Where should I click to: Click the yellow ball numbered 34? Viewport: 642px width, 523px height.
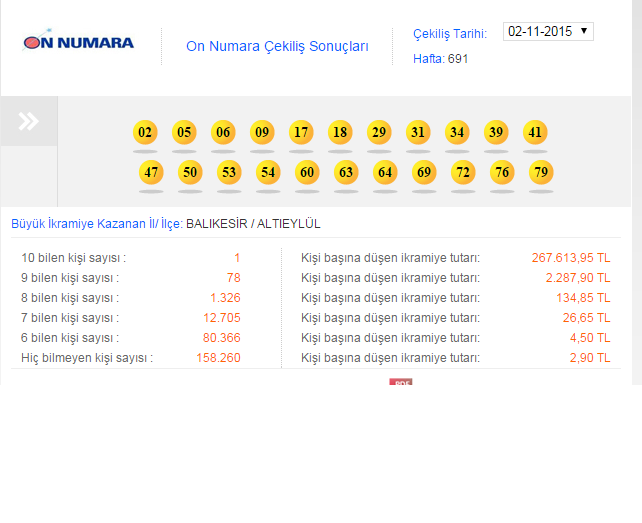pyautogui.click(x=457, y=132)
